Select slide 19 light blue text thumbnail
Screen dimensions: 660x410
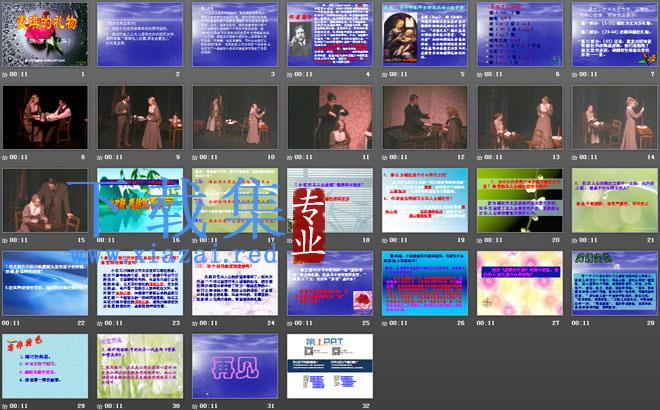click(x=425, y=200)
